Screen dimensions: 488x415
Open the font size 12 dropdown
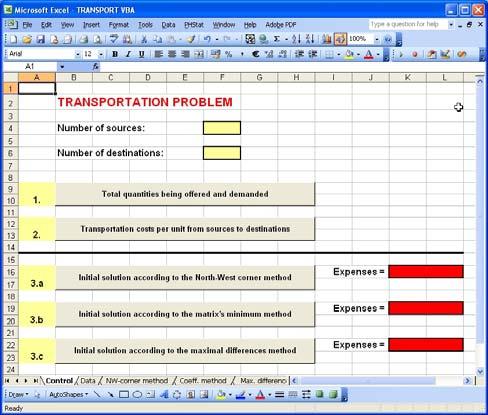point(101,54)
